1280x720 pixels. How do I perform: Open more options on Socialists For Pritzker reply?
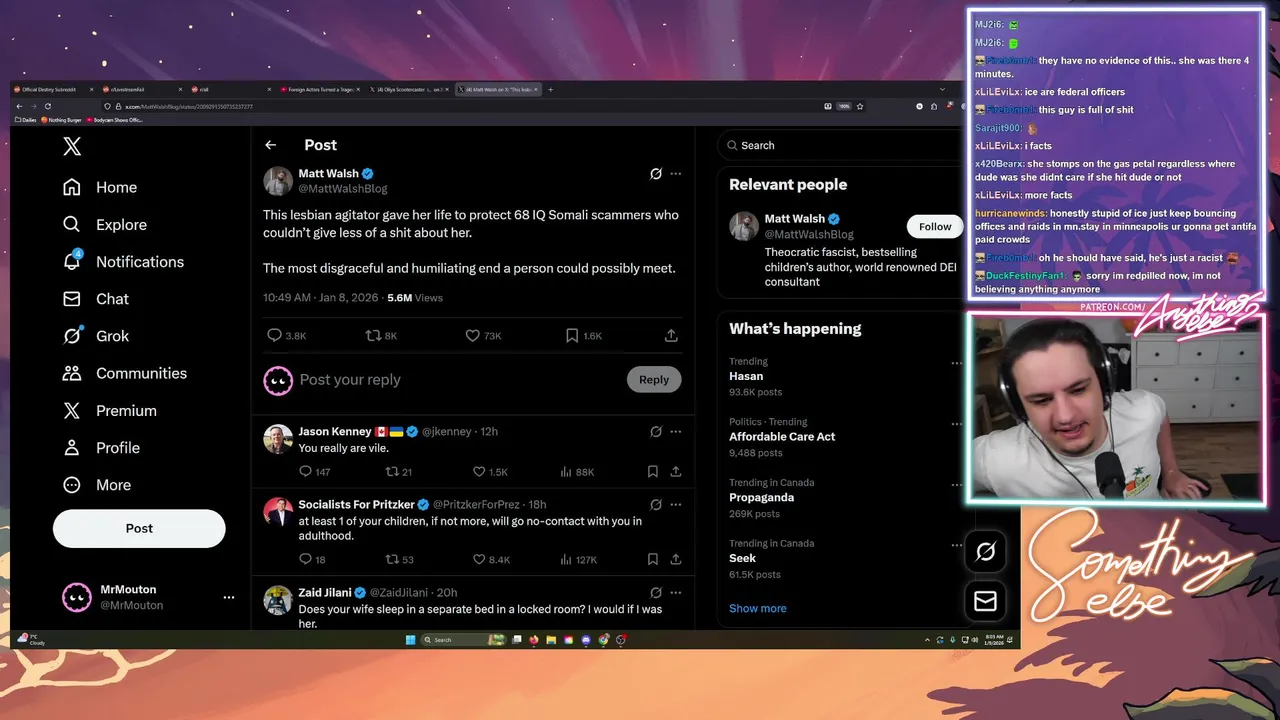point(676,505)
